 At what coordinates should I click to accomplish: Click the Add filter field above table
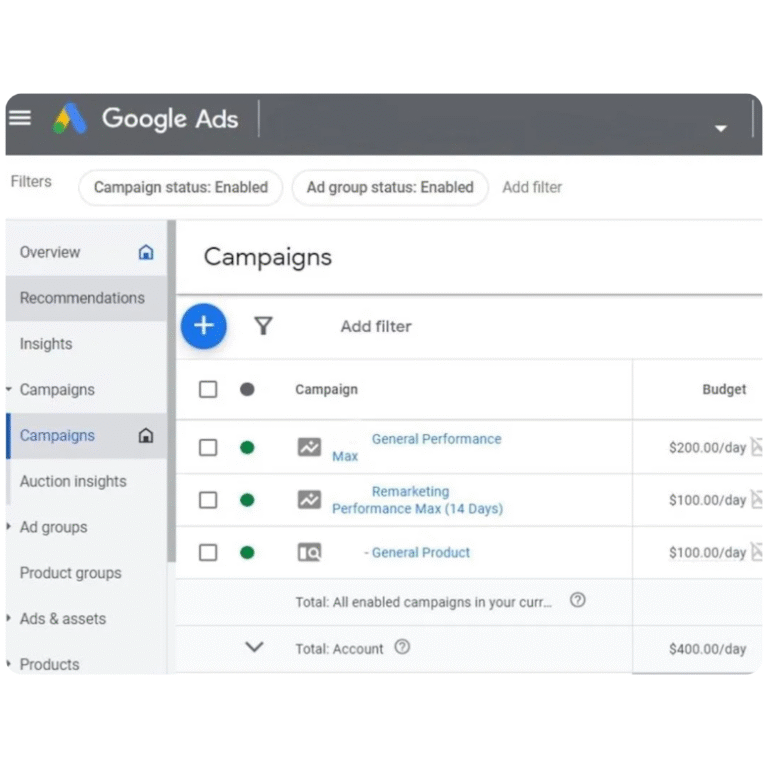pos(375,326)
